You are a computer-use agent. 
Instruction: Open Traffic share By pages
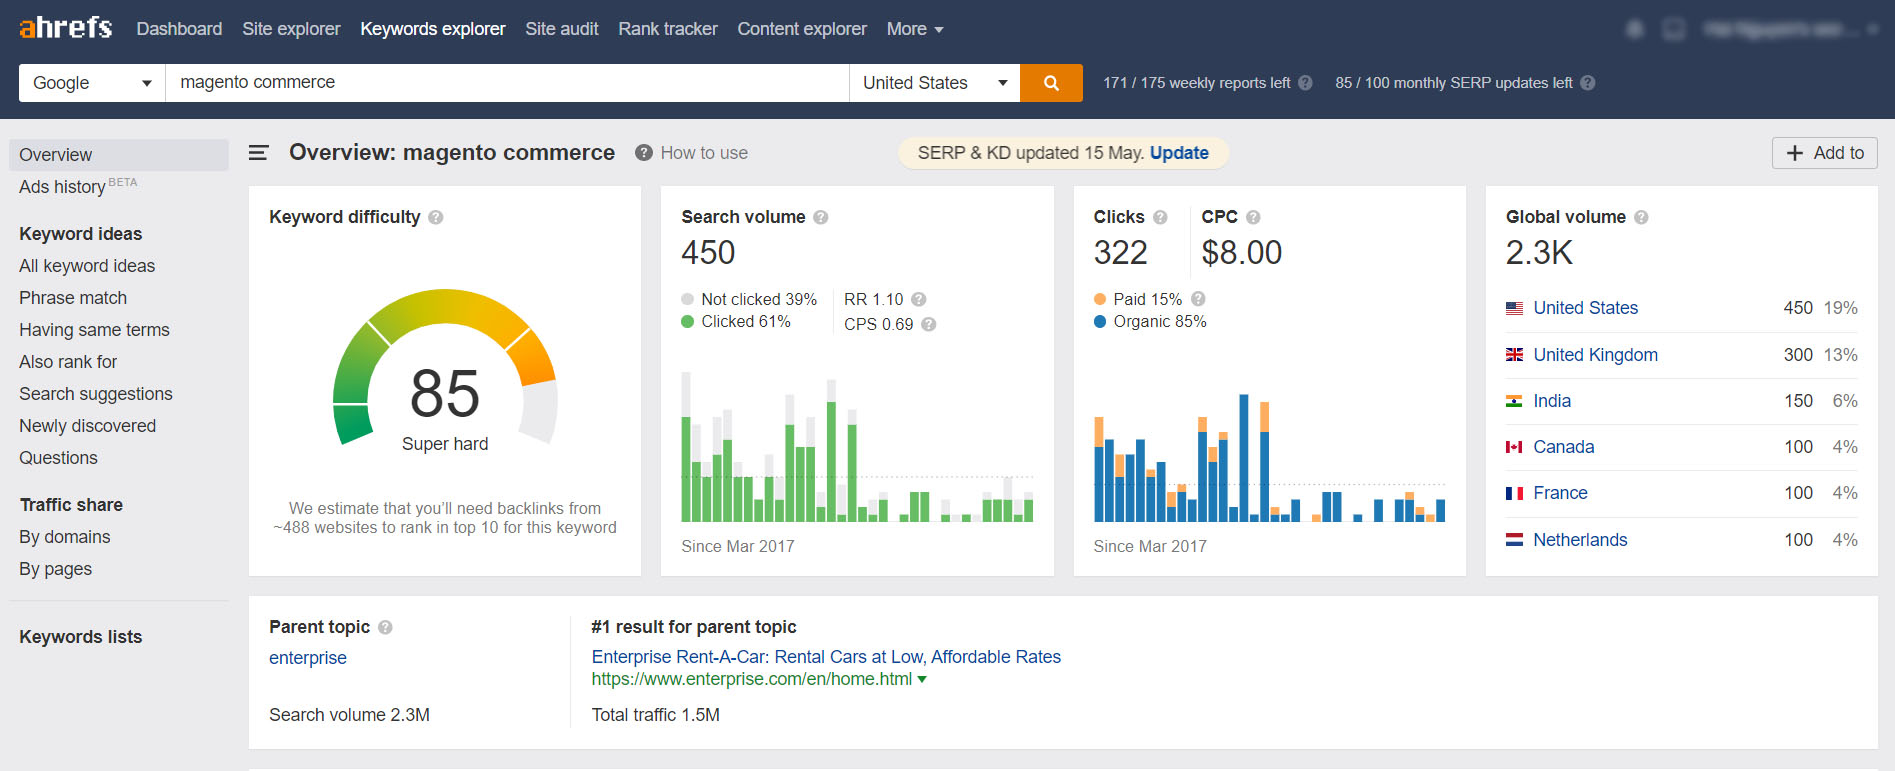pyautogui.click(x=56, y=569)
